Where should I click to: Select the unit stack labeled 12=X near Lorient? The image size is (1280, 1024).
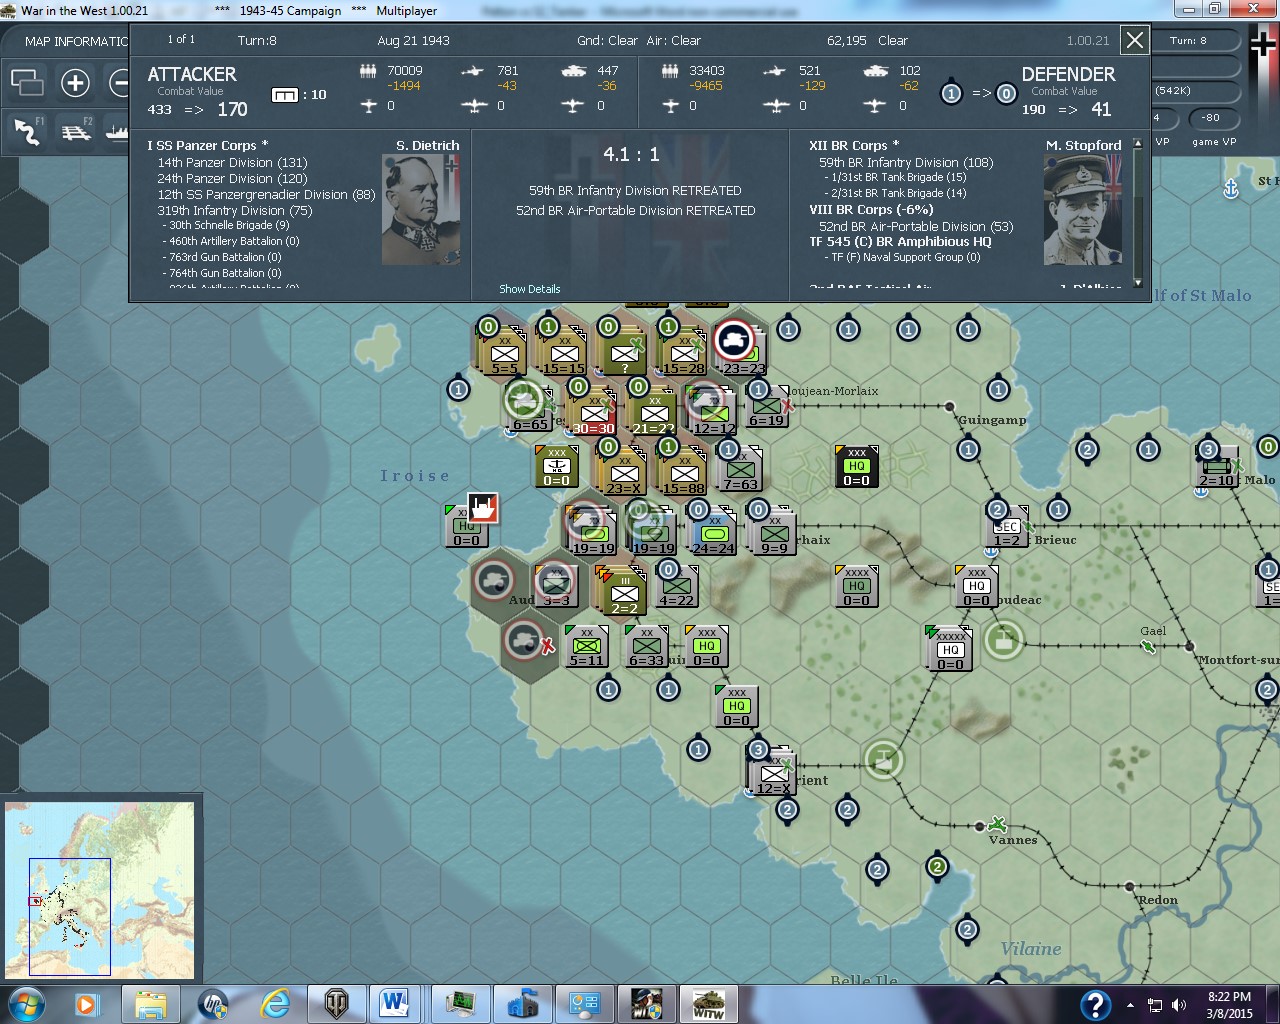[x=773, y=773]
